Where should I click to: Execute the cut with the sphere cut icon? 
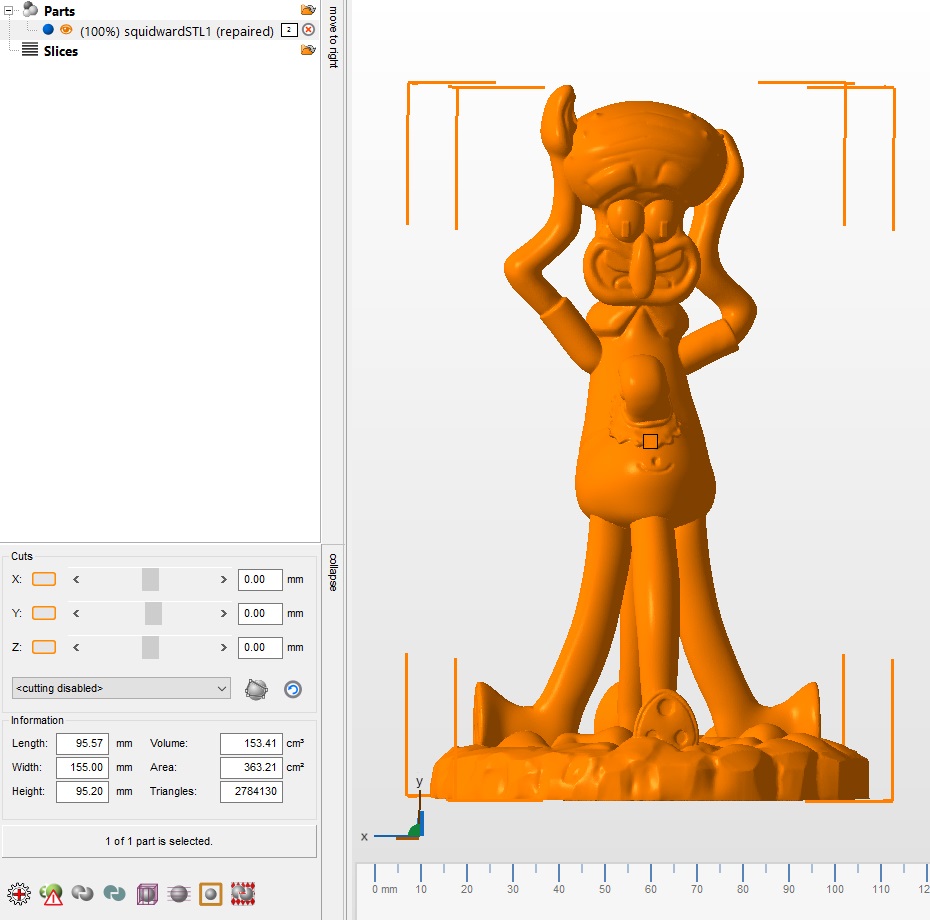click(257, 688)
